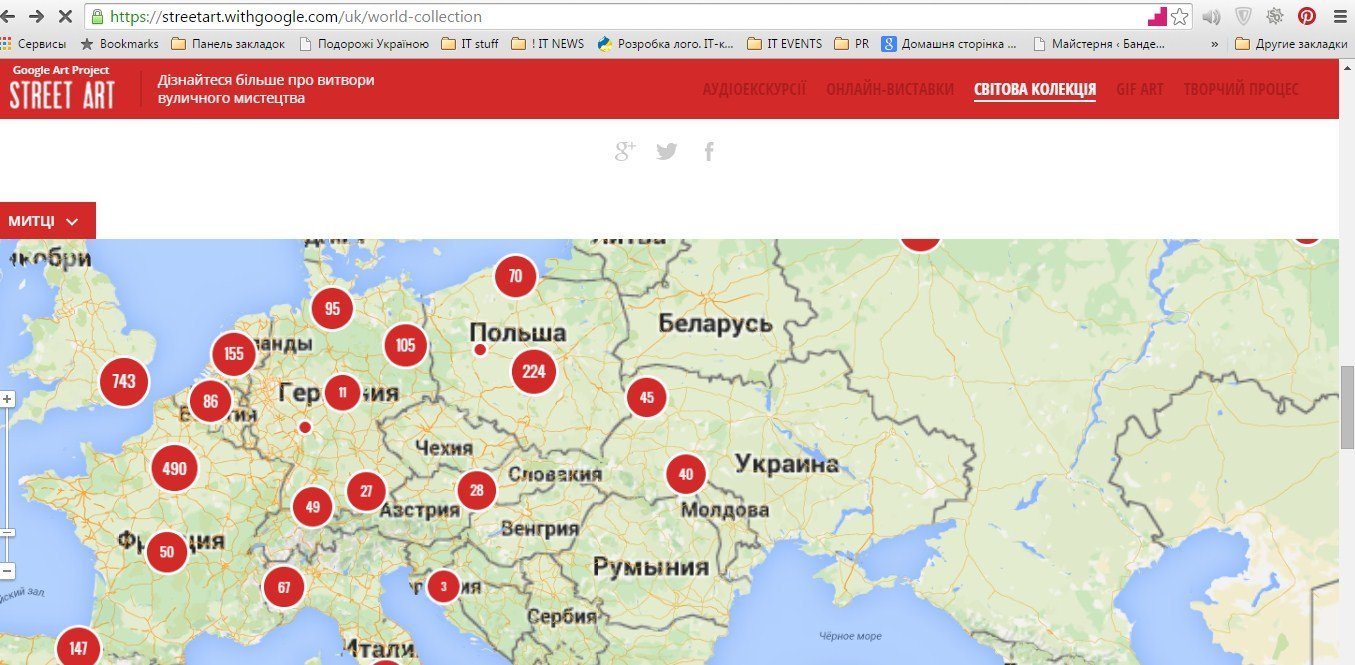Zoom in on the map with plus
1355x665 pixels.
(7, 399)
